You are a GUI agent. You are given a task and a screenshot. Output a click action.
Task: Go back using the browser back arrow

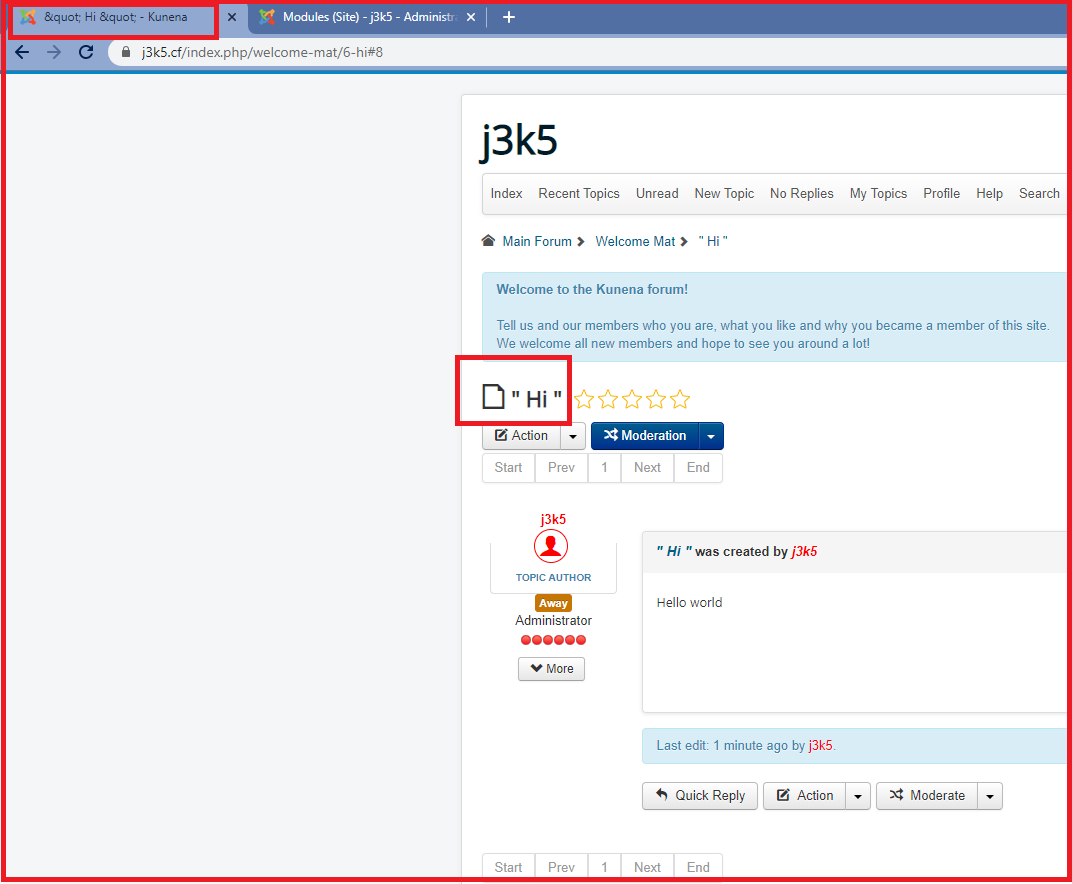[22, 52]
